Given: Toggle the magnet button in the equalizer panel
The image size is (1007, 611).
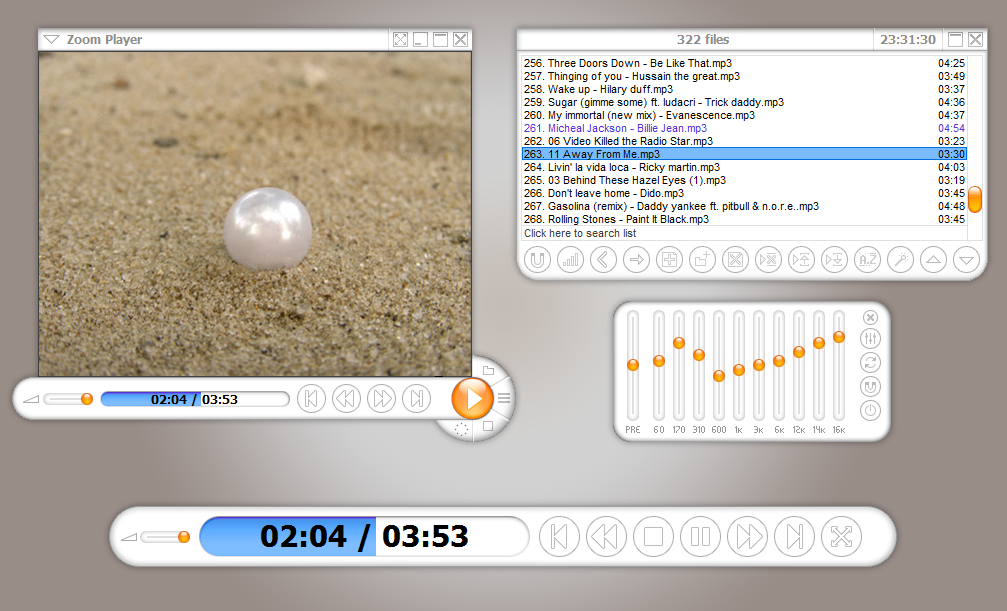Looking at the screenshot, I should point(870,386).
